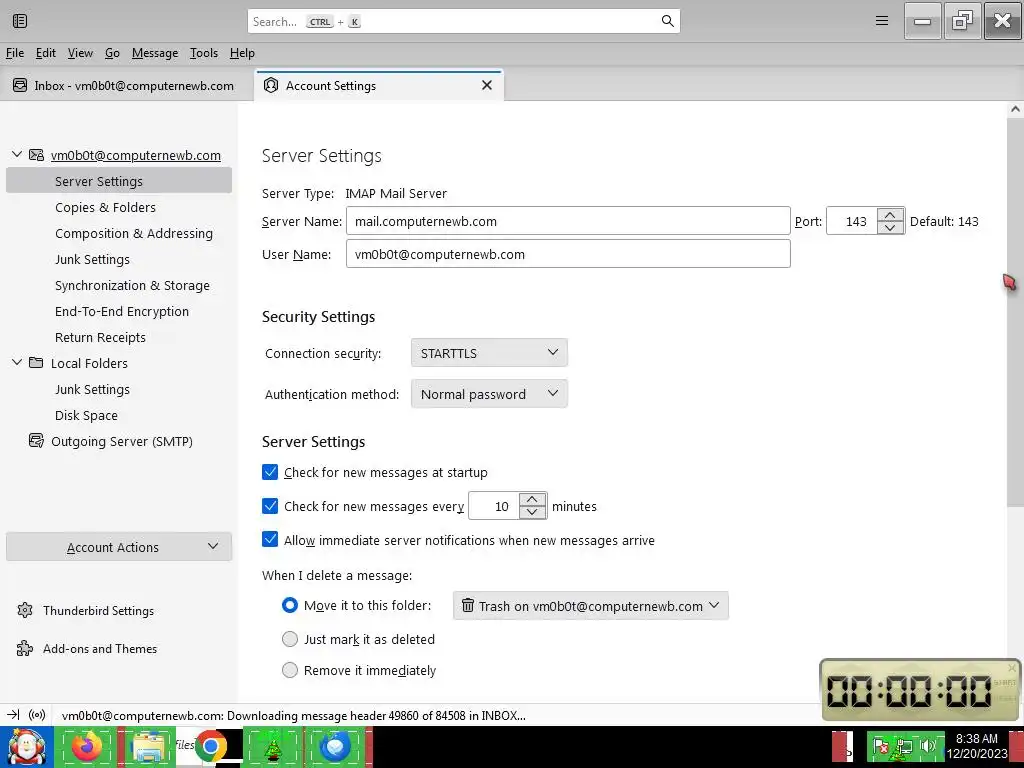Screen dimensions: 1024x768
Task: Open the Edit menu
Action: (45, 53)
